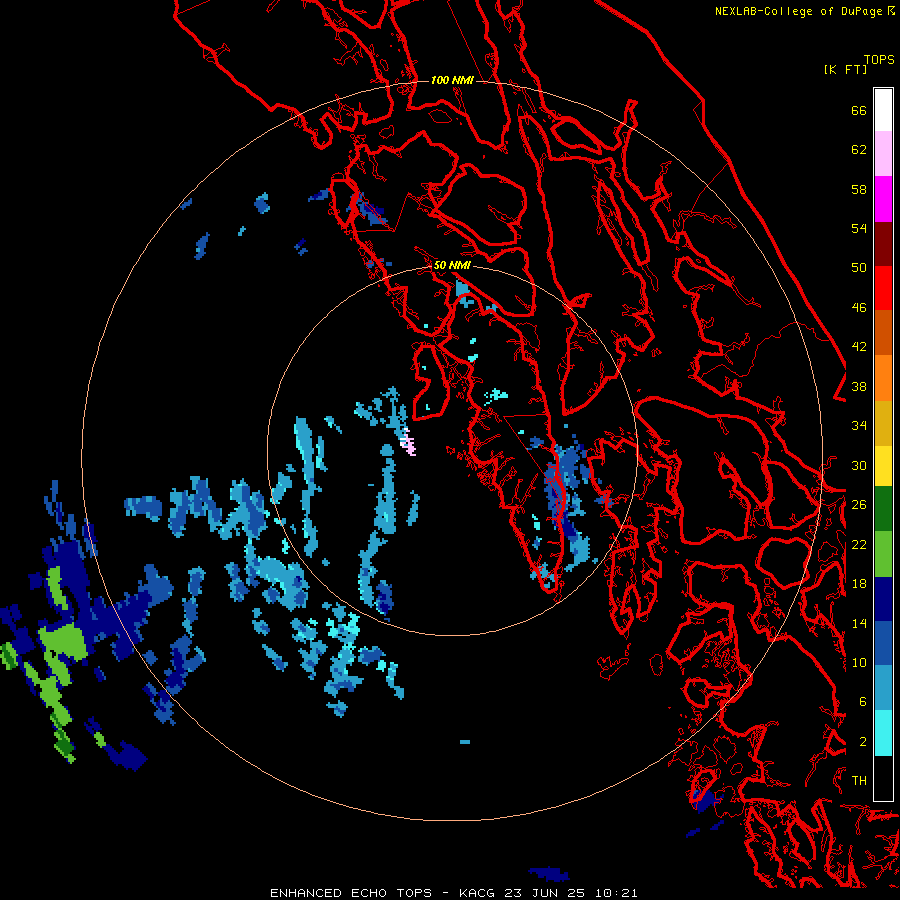The width and height of the screenshot is (900, 900).
Task: Click the dark green 30 kft swatch
Action: 883,509
